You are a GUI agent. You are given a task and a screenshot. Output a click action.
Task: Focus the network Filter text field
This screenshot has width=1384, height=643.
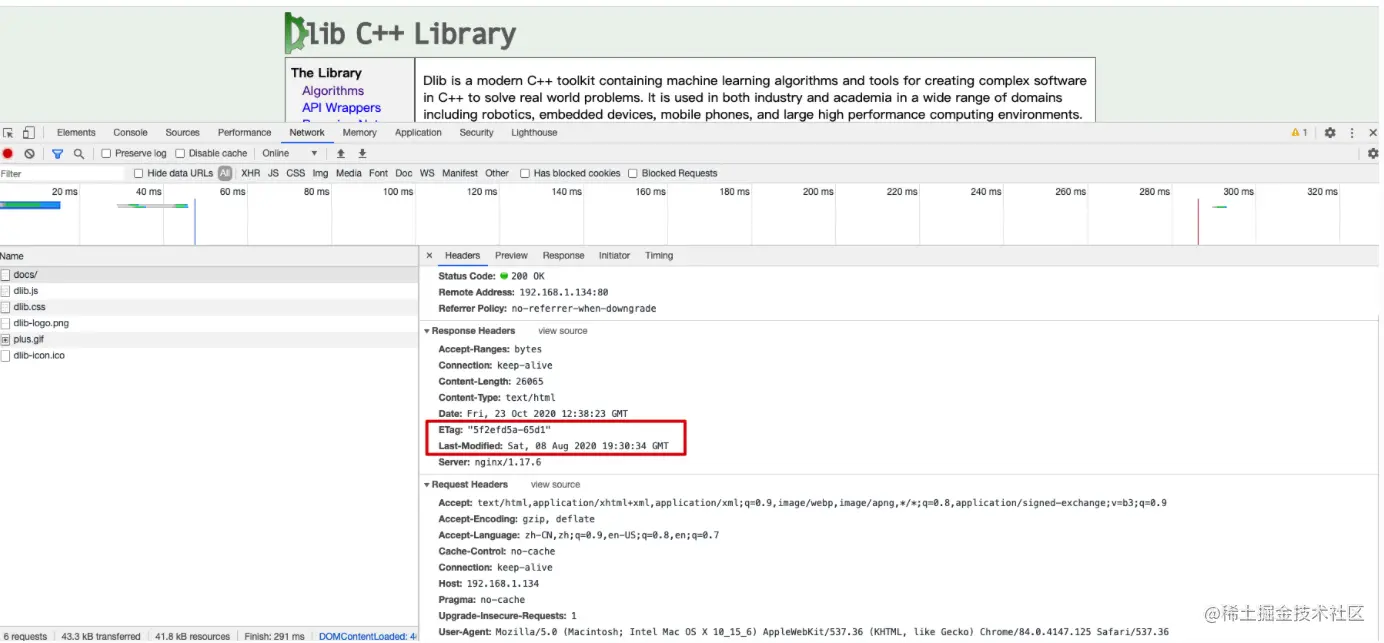(x=62, y=174)
